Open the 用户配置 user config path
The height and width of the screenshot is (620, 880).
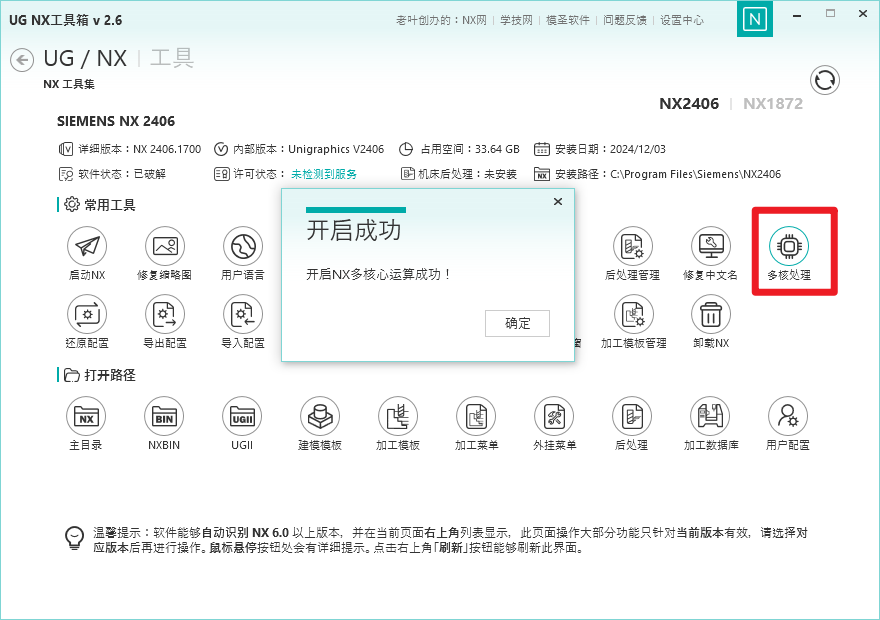coord(788,416)
